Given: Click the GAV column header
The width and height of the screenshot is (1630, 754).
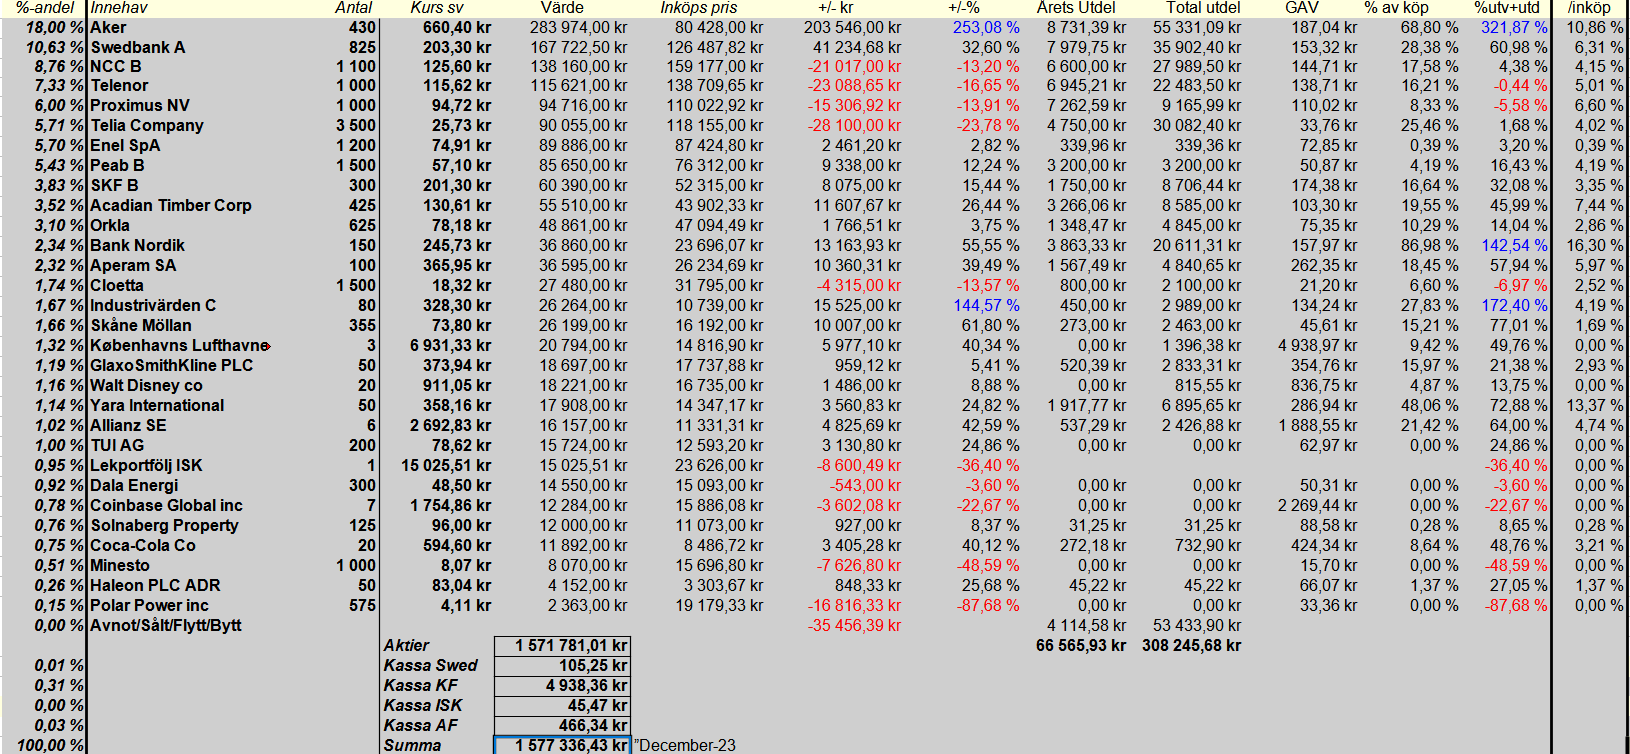Looking at the screenshot, I should [x=1302, y=8].
